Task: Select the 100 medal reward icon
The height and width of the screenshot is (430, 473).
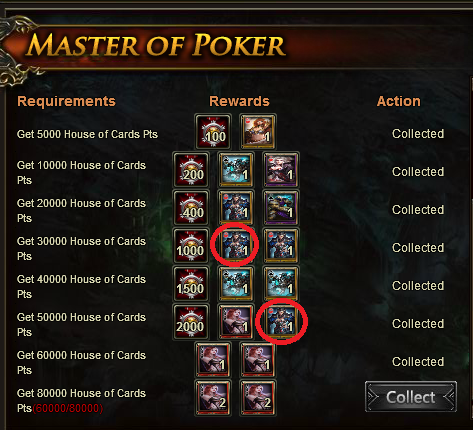Action: [x=213, y=131]
